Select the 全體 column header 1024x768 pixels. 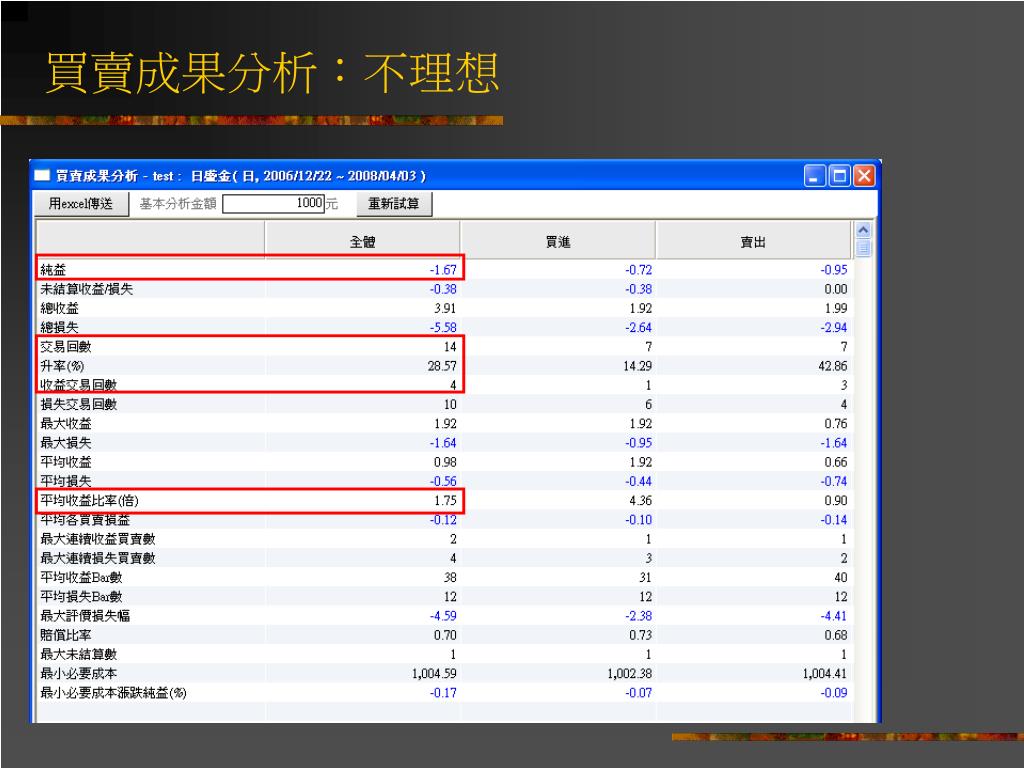tap(362, 242)
